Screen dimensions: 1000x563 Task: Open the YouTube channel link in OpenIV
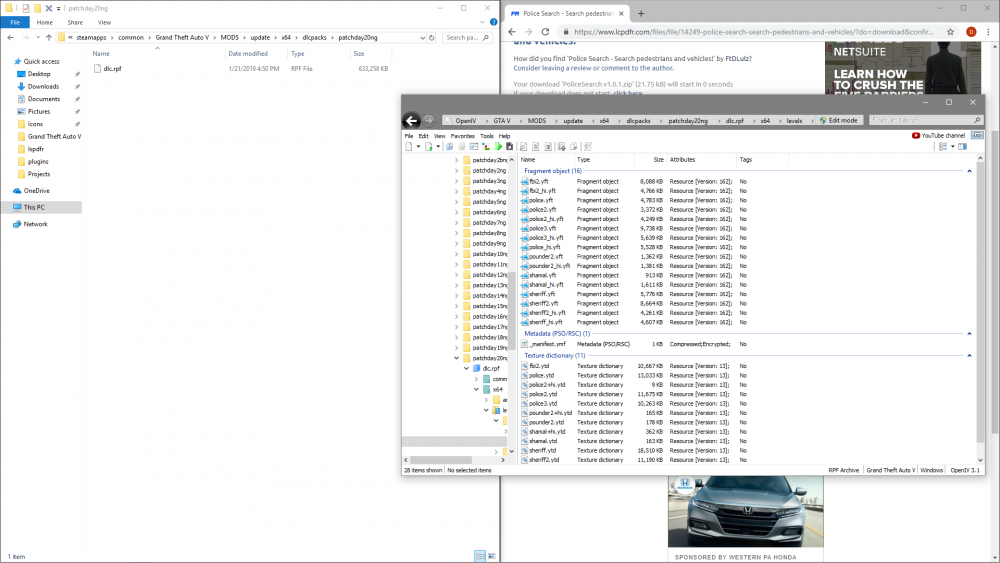pos(939,135)
